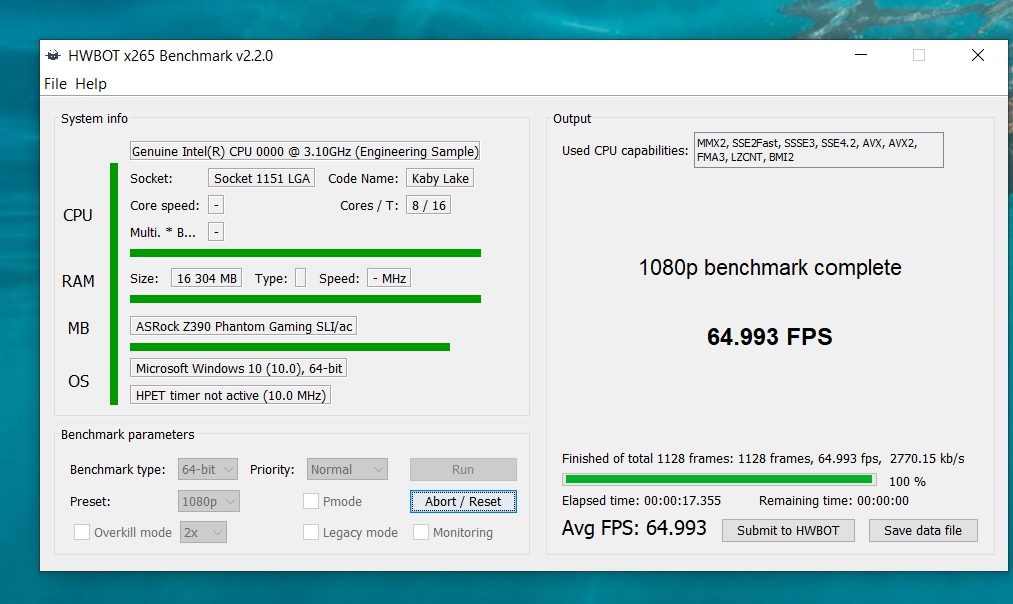Click the empty RAM Type field
Viewport: 1013px width, 604px height.
pyautogui.click(x=300, y=278)
